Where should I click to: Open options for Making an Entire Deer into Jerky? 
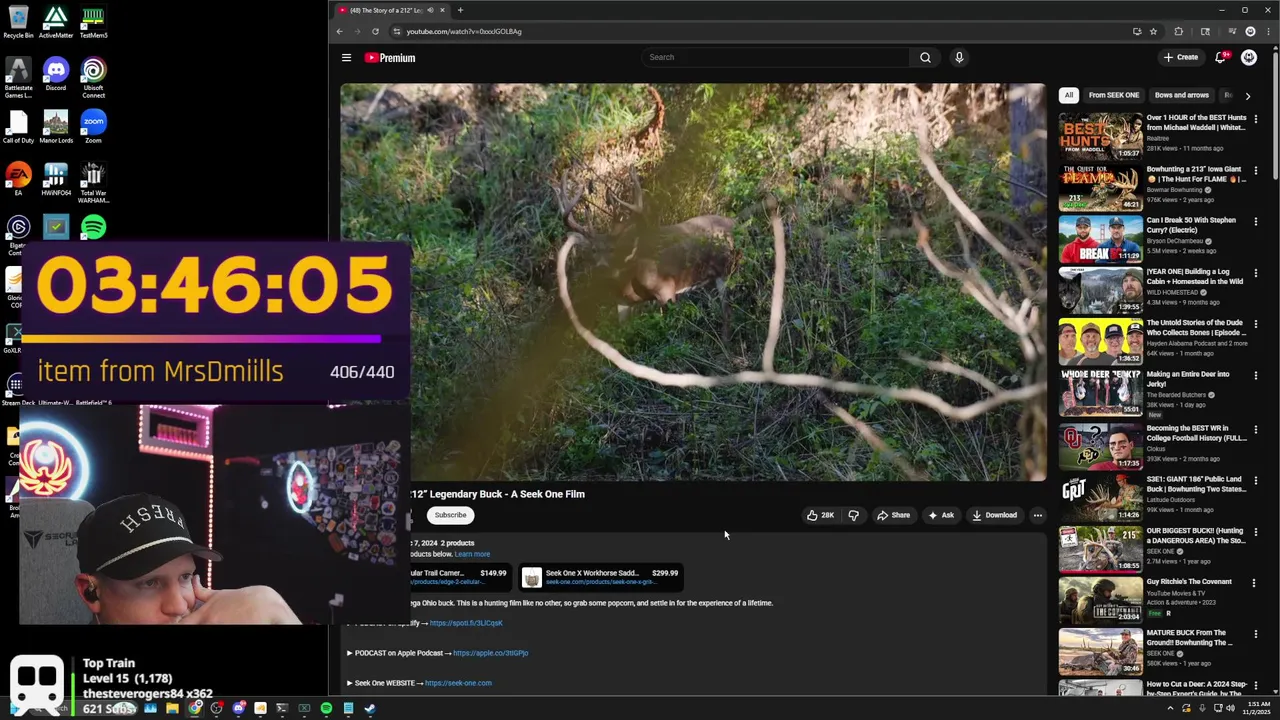1255,375
